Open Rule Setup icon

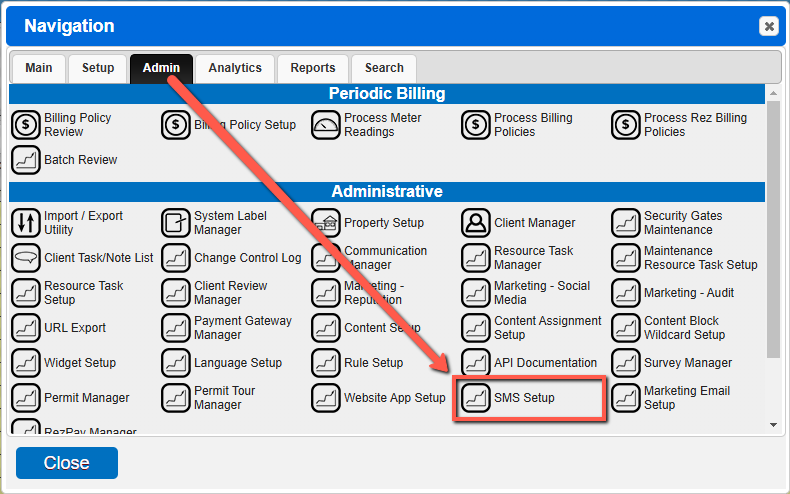point(326,363)
